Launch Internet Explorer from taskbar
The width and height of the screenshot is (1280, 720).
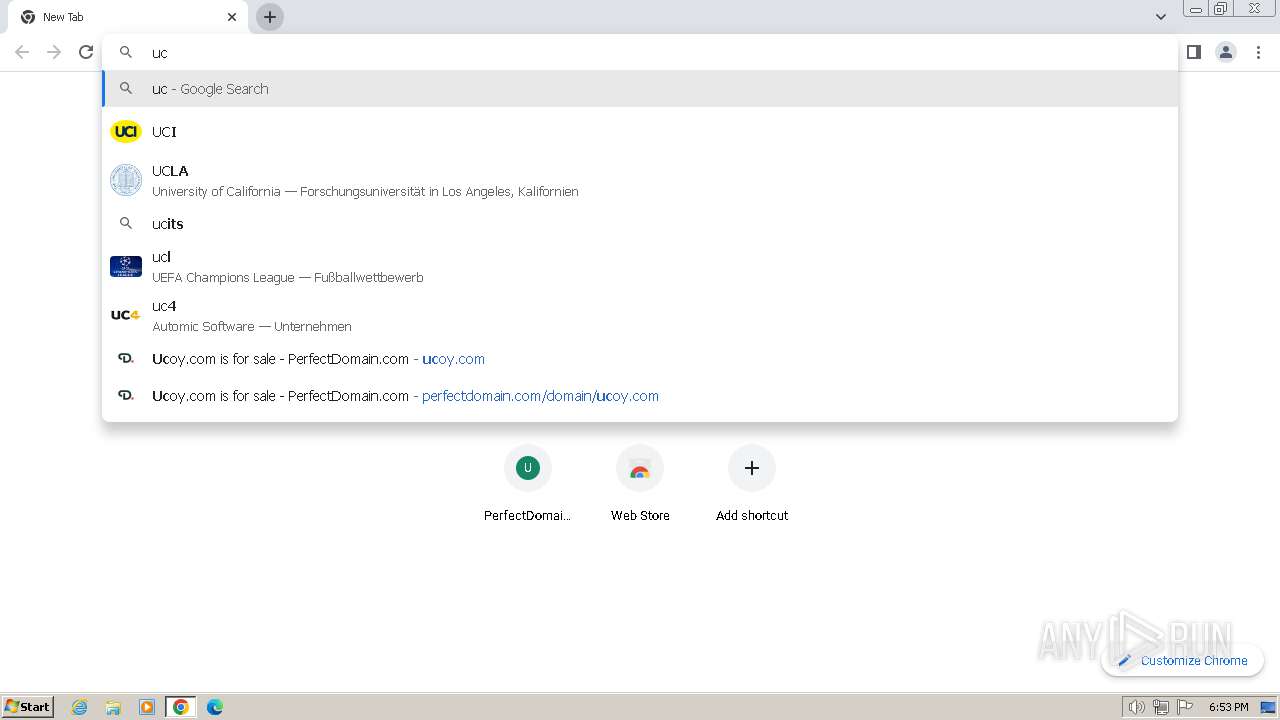tap(80, 707)
